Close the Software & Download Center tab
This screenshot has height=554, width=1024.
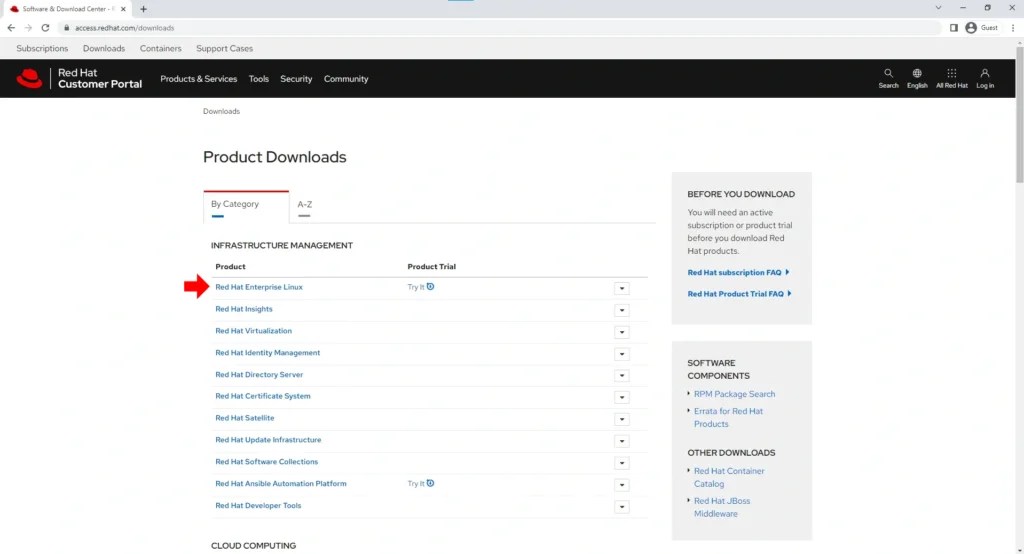tap(123, 9)
